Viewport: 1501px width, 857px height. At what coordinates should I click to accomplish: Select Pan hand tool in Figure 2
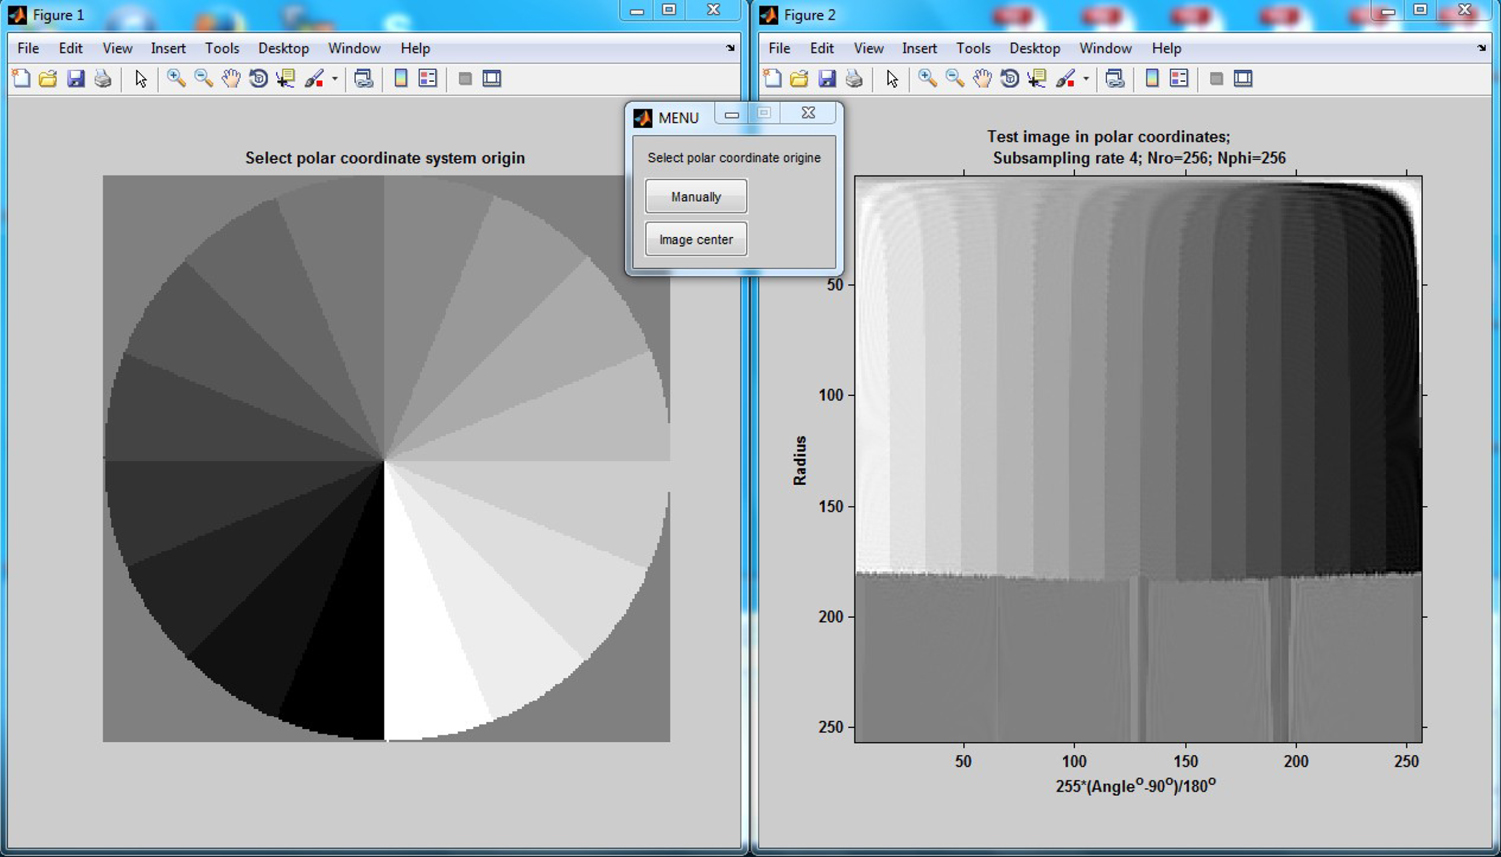(982, 79)
